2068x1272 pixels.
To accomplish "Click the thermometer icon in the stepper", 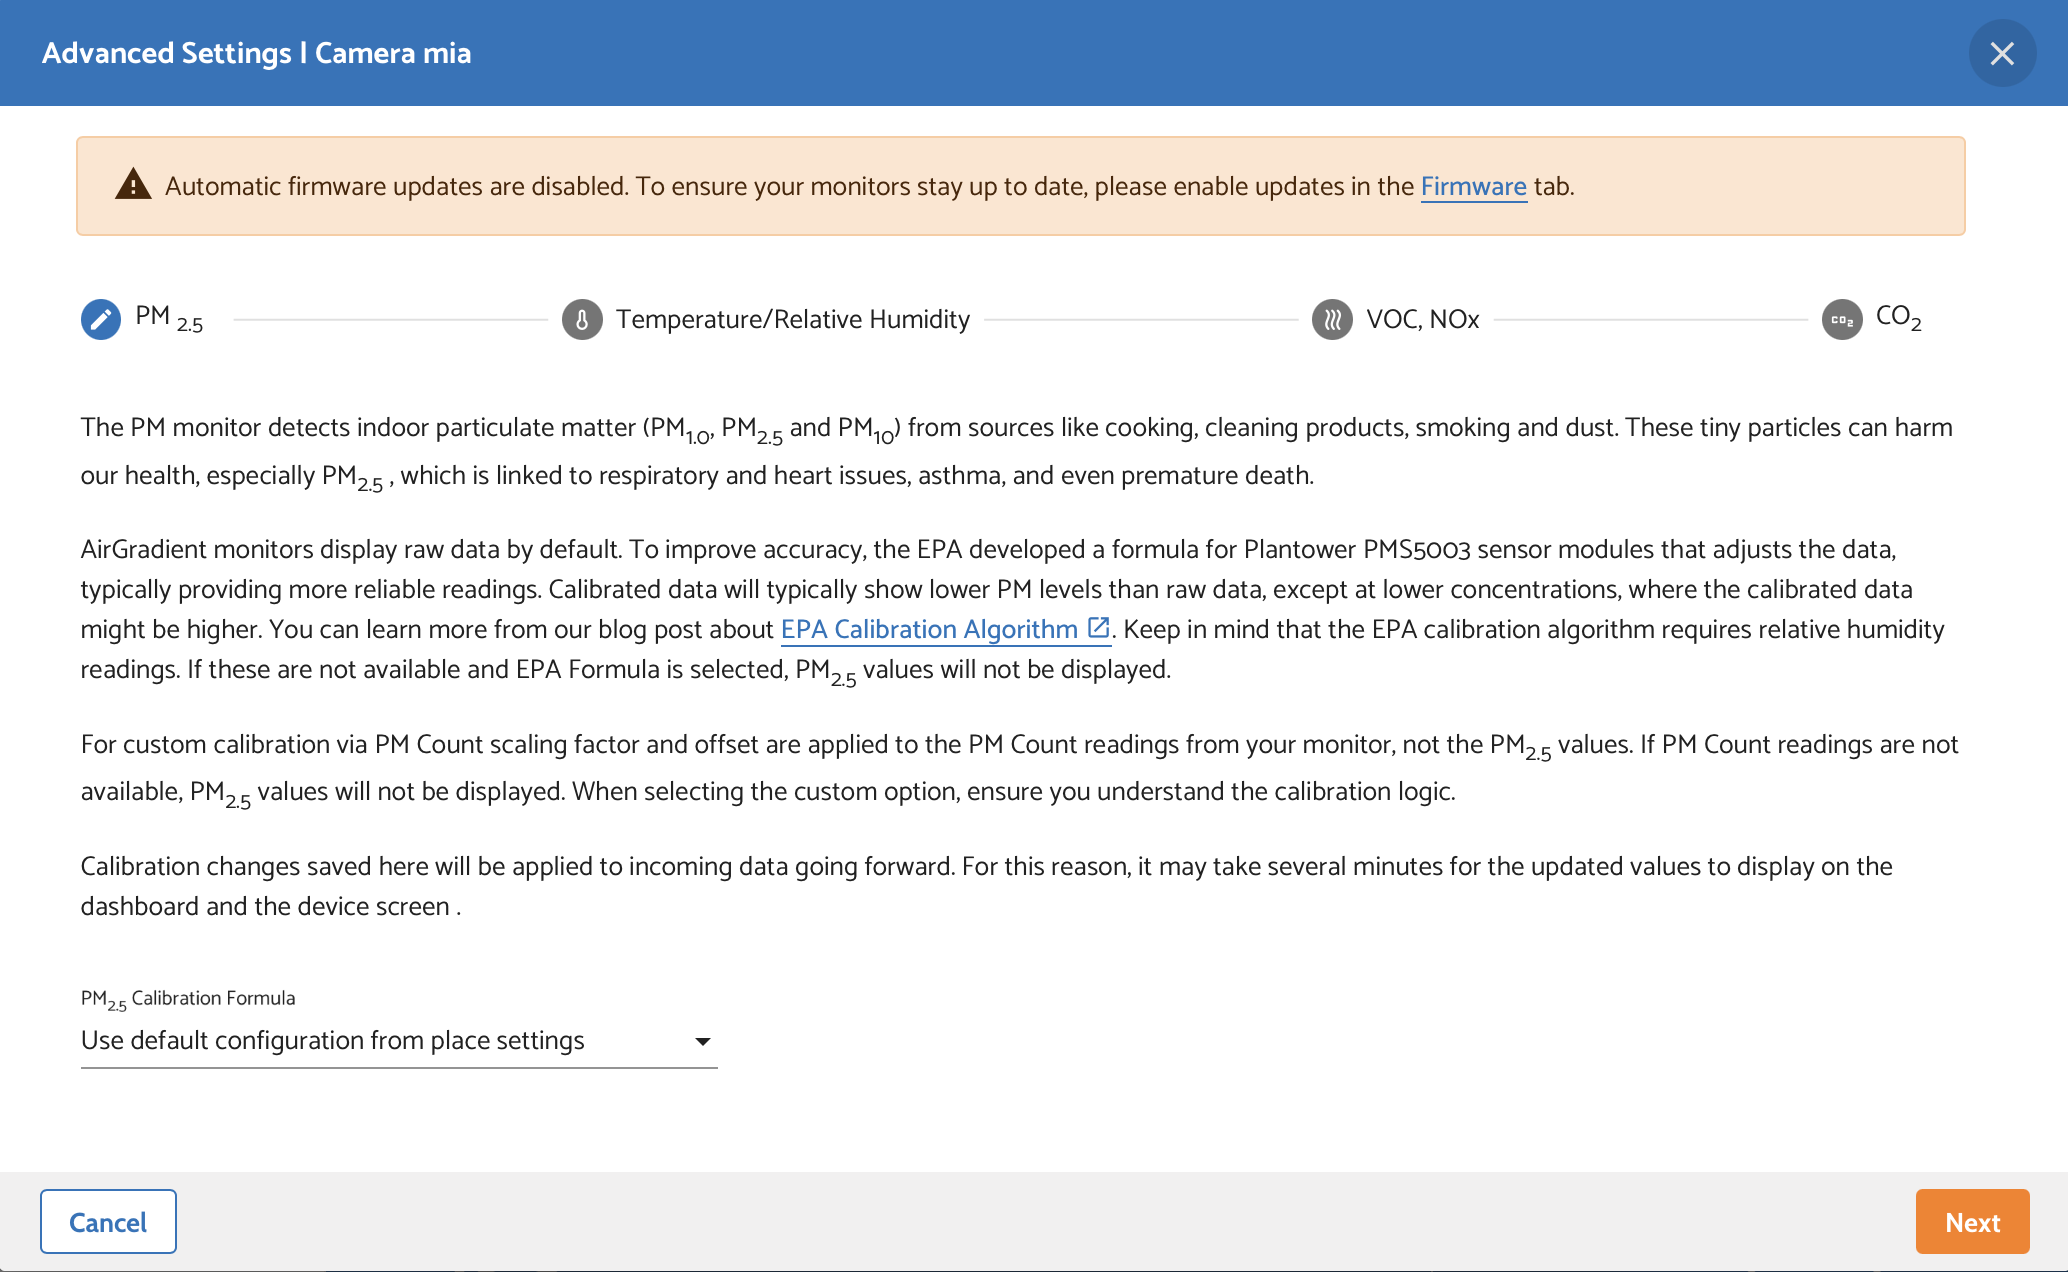I will point(582,320).
